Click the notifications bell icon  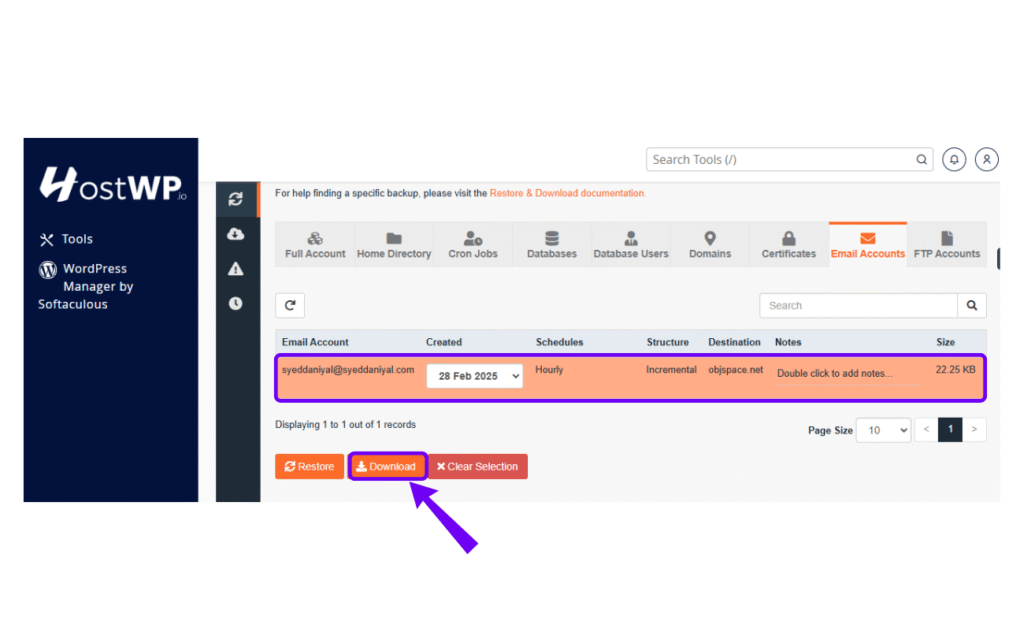pyautogui.click(x=954, y=160)
